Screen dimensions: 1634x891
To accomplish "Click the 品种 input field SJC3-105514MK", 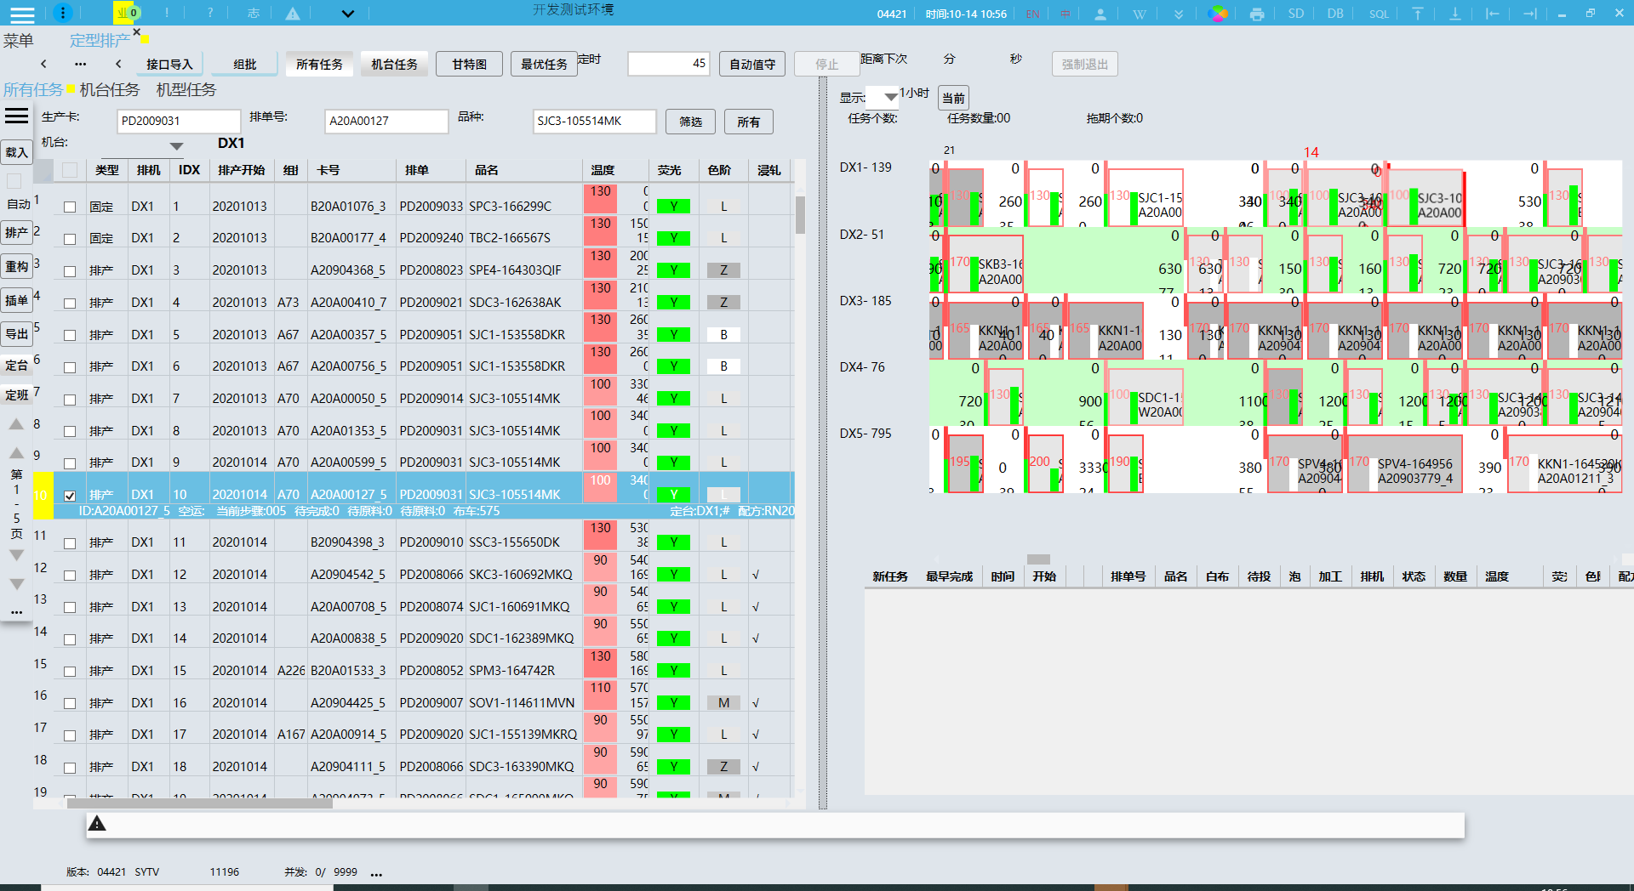I will pos(594,121).
